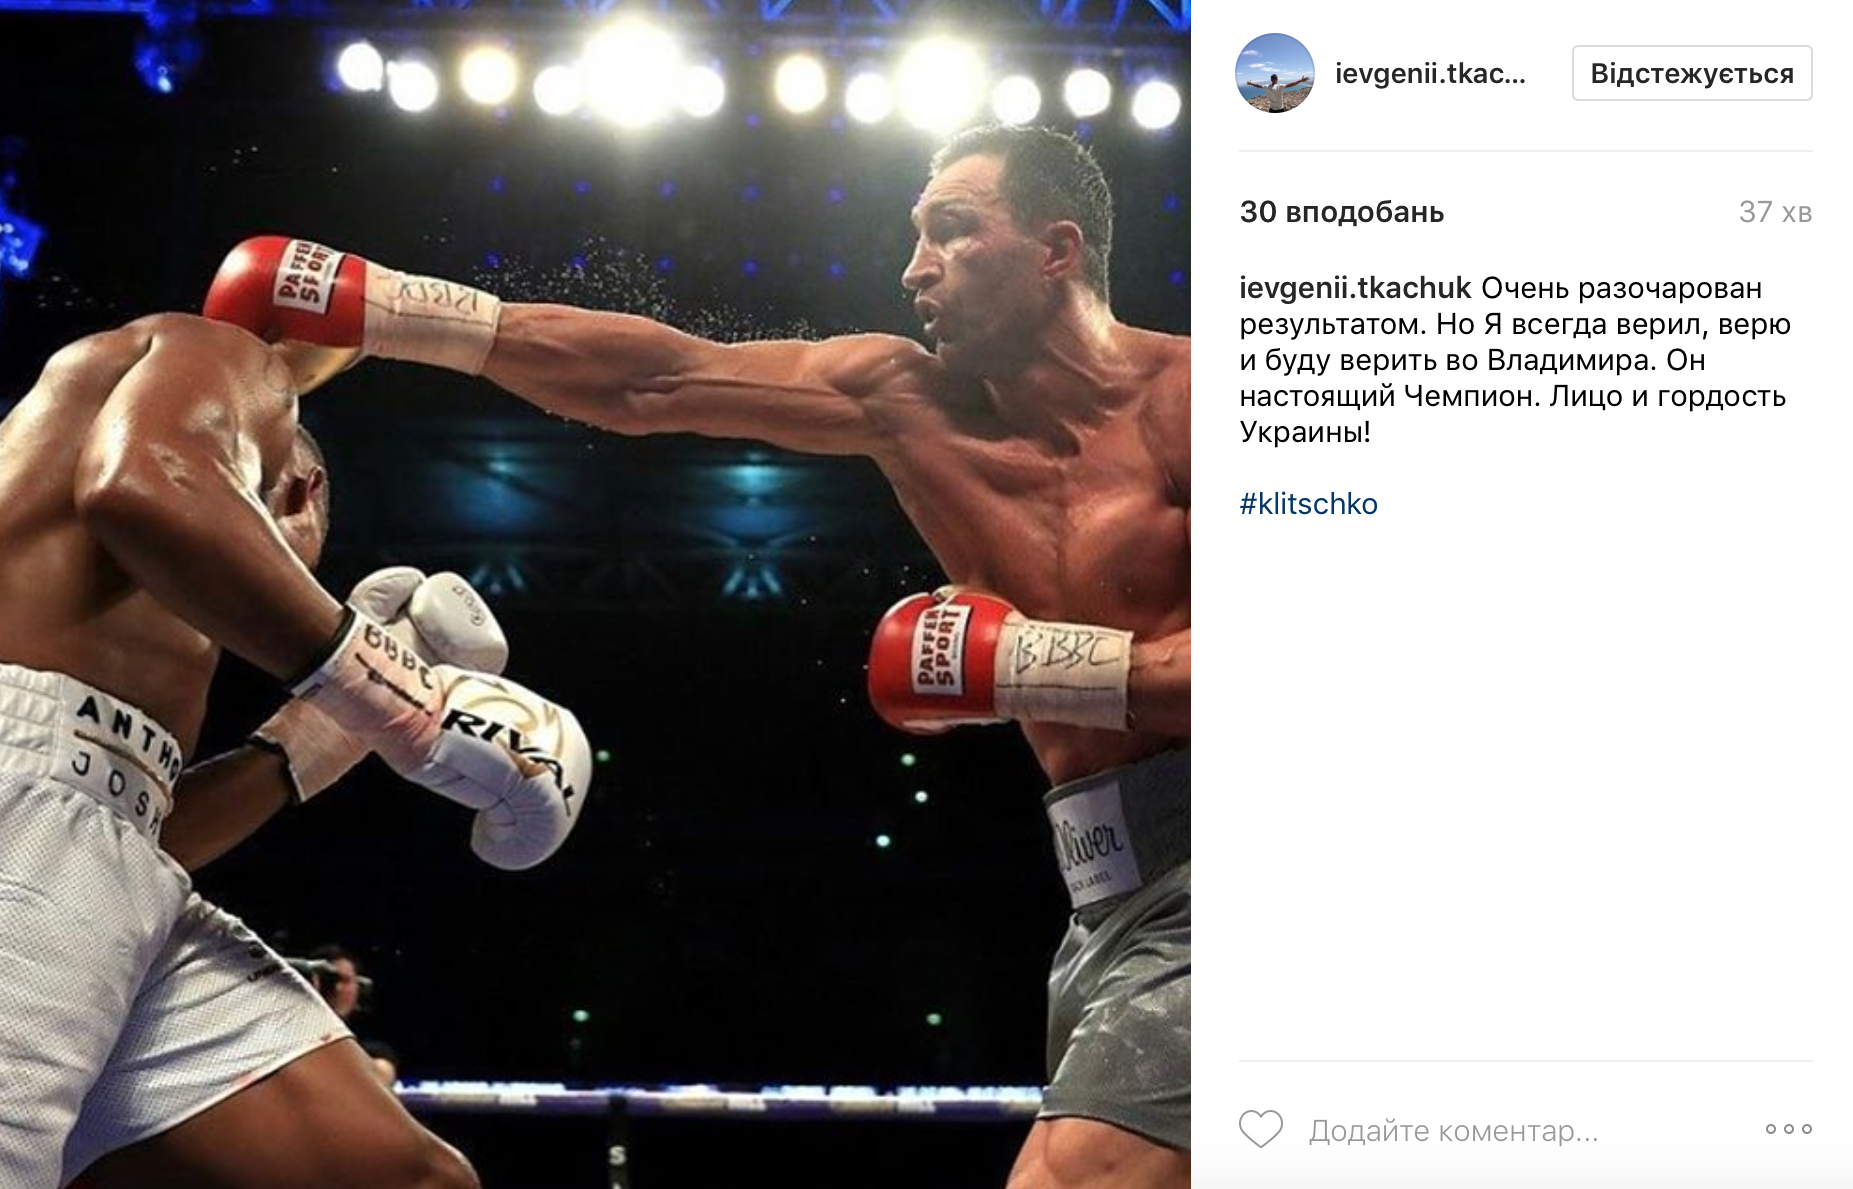The image size is (1853, 1189).
Task: Open the #klitschko hashtag link
Action: 1308,504
